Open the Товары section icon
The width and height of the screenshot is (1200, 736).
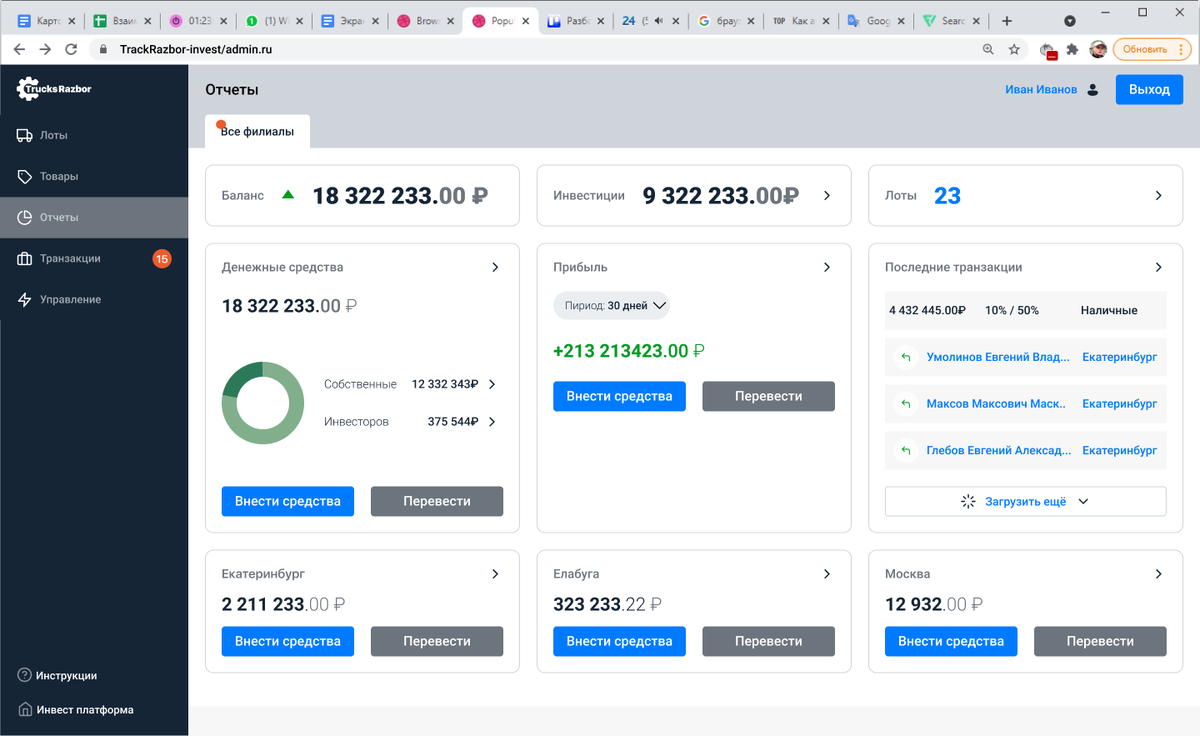point(24,176)
